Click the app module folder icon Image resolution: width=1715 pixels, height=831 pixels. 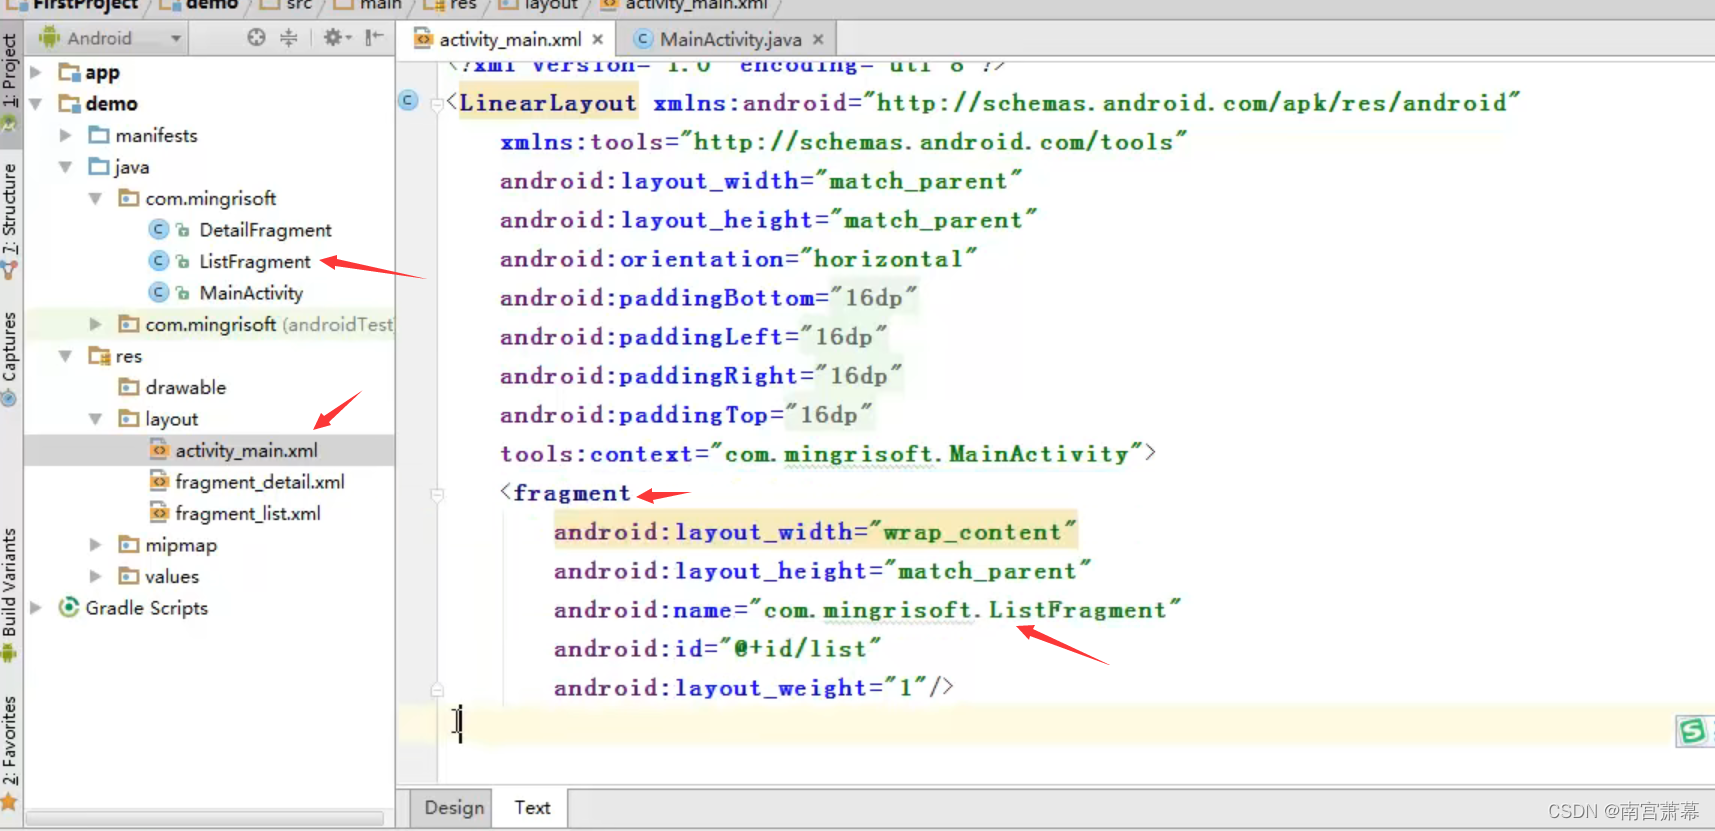(69, 72)
